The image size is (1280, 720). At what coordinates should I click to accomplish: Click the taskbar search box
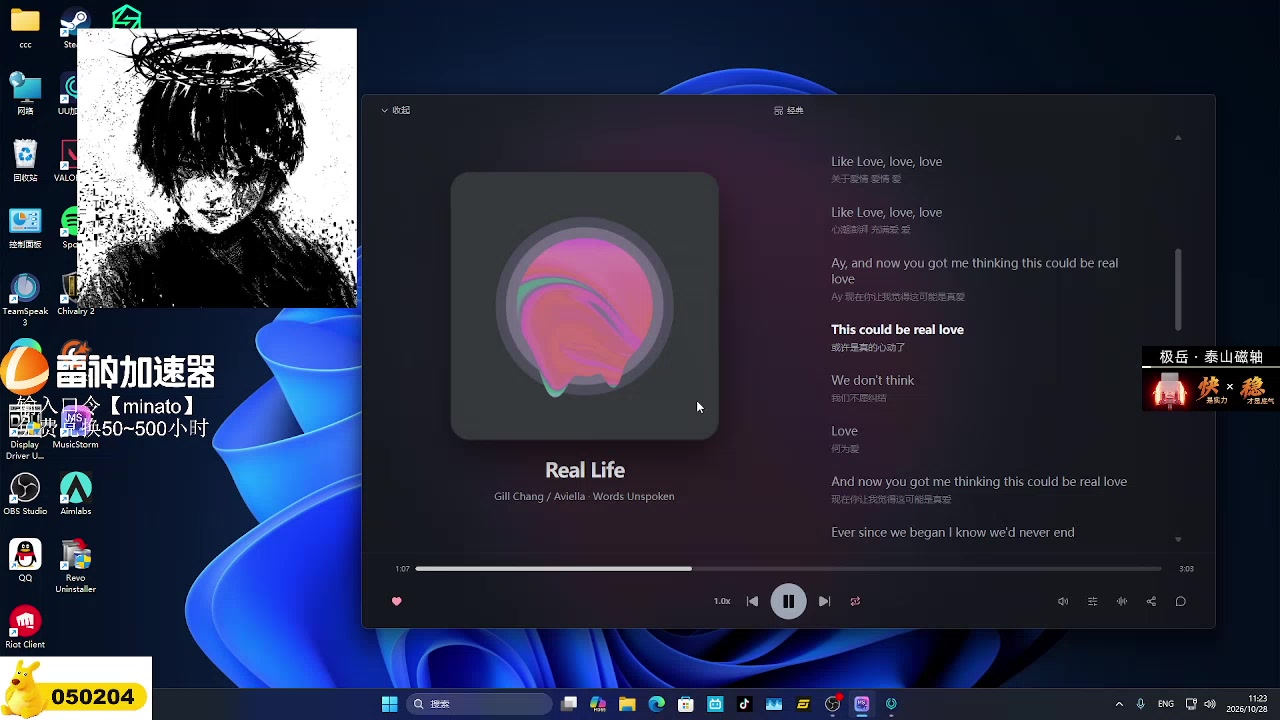(x=480, y=704)
